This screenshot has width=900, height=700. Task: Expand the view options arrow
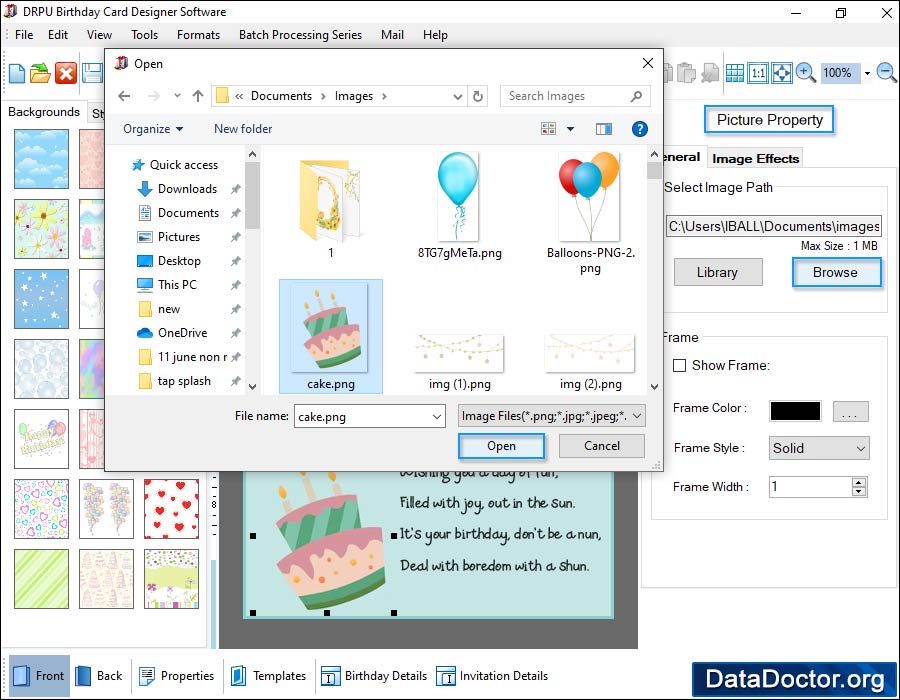tap(571, 129)
